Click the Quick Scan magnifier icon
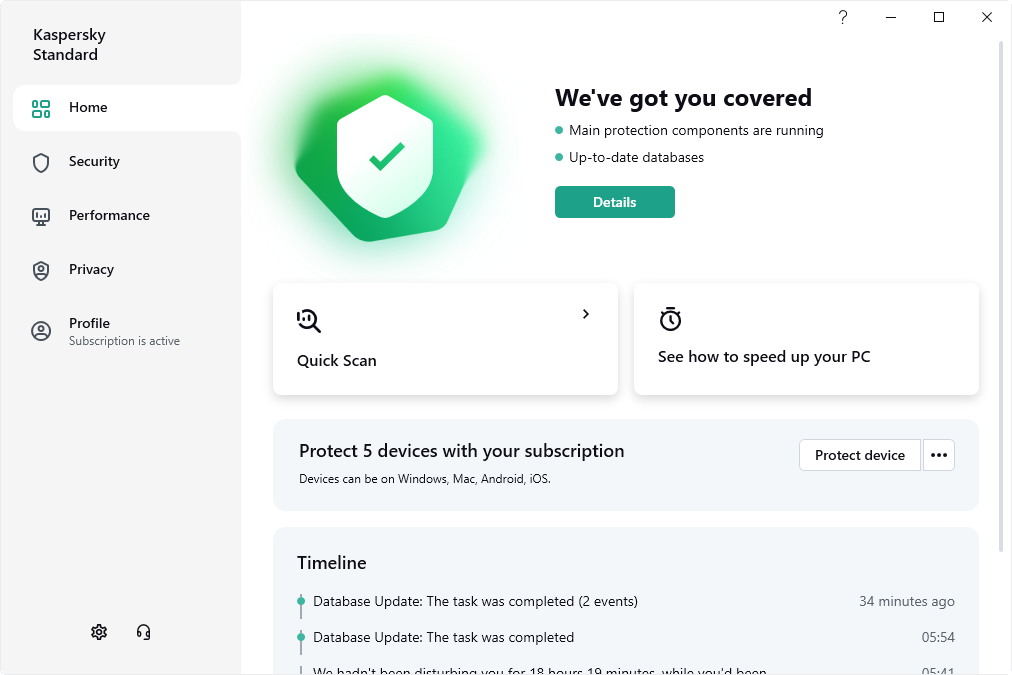The image size is (1012, 675). (309, 320)
